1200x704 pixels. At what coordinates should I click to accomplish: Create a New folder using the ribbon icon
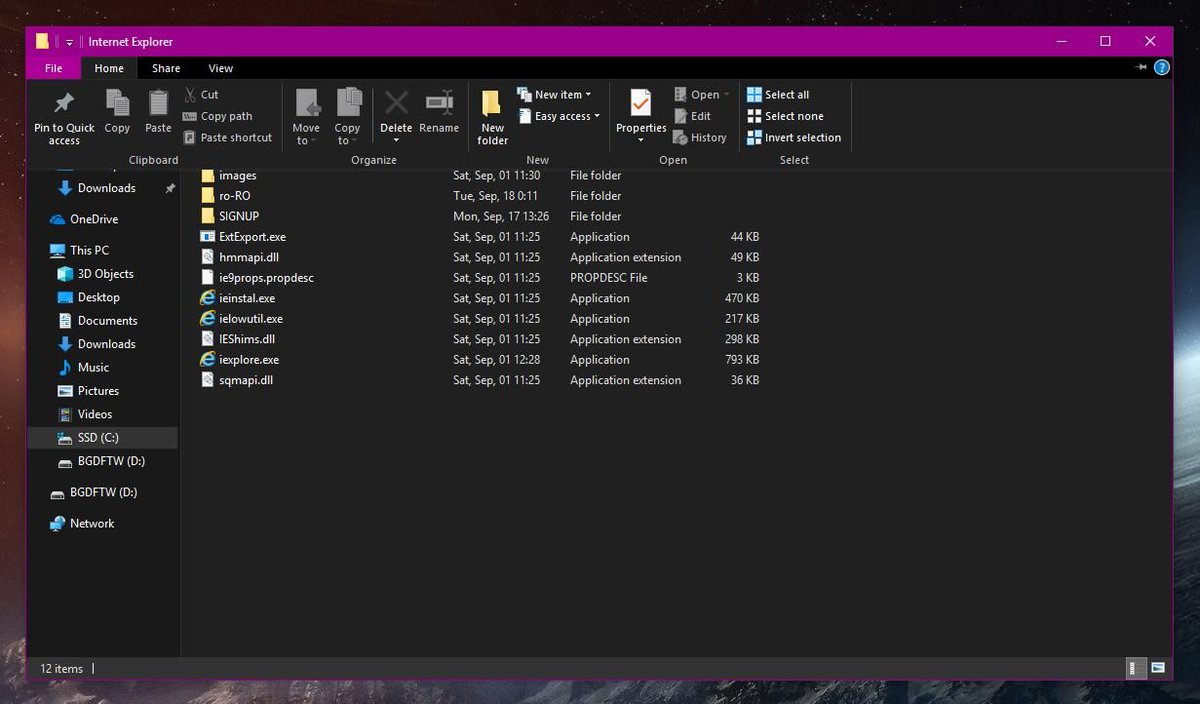491,110
